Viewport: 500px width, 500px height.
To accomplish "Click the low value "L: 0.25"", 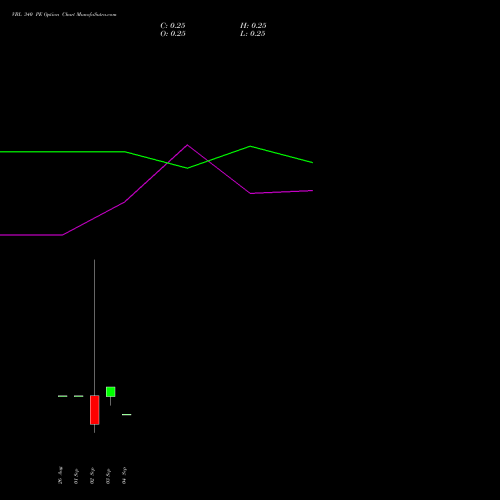I will 253,34.
